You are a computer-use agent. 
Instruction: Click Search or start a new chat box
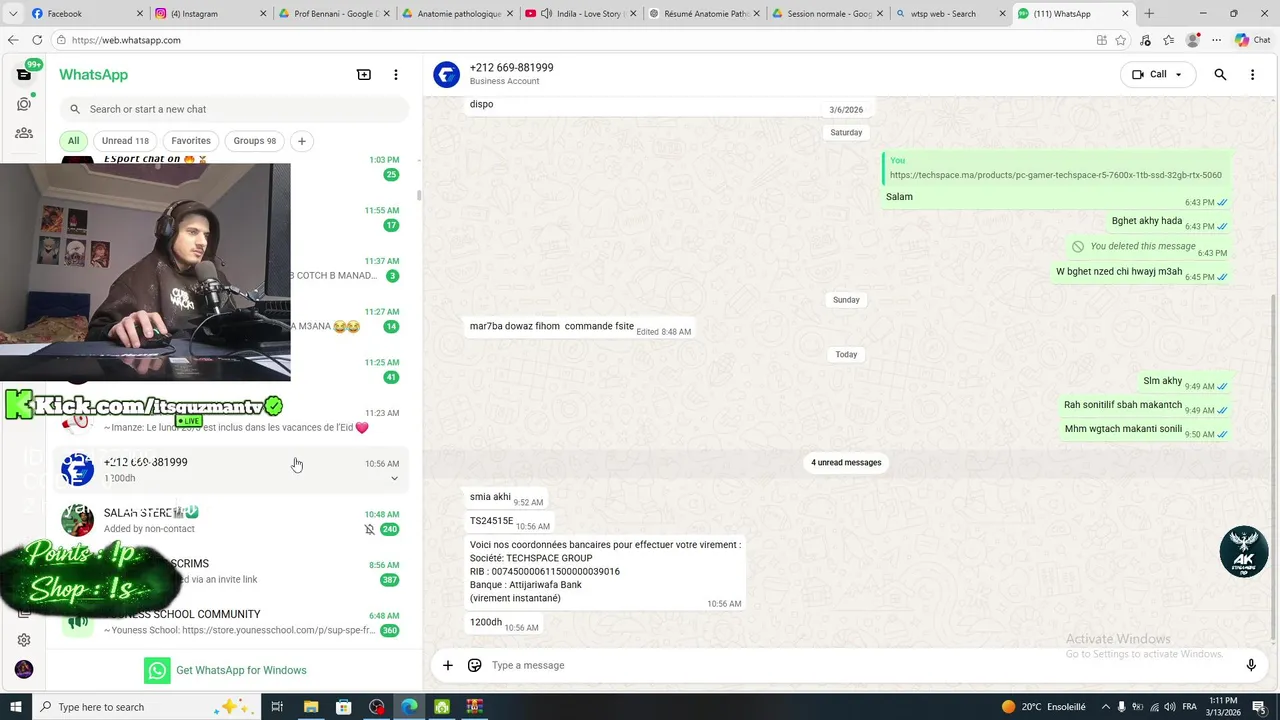[235, 109]
